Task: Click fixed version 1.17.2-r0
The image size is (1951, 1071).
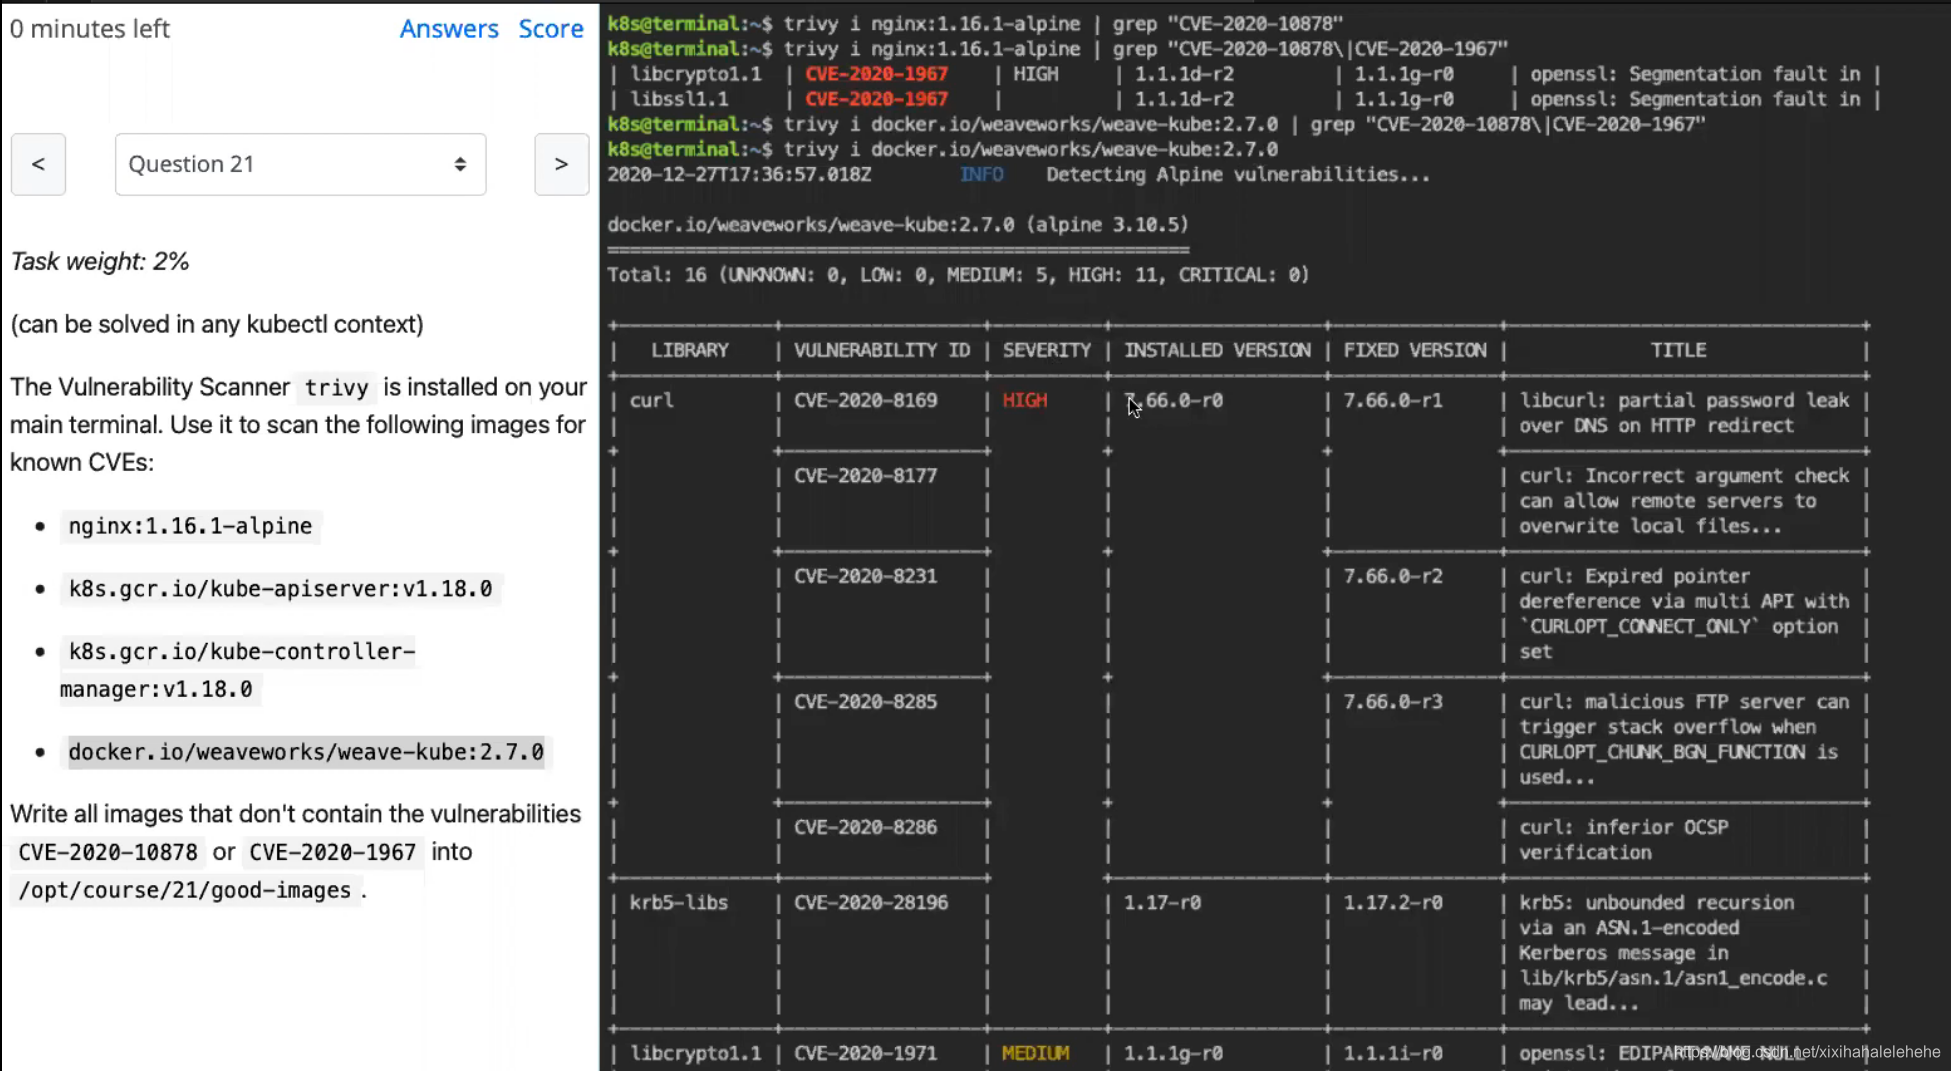Action: (x=1393, y=903)
